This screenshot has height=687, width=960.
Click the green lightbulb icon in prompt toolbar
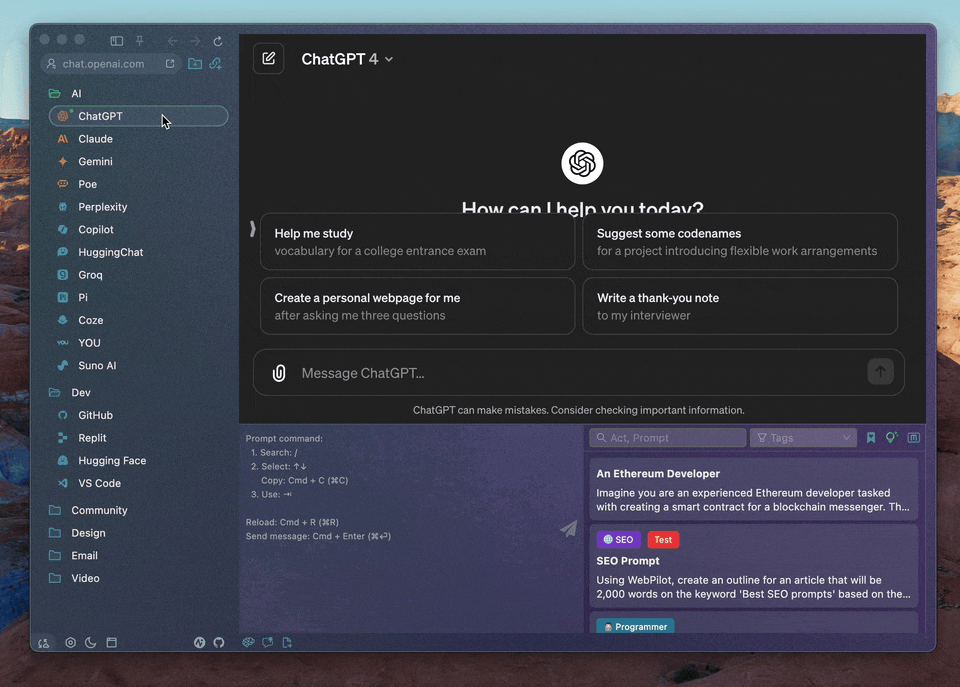(x=891, y=437)
